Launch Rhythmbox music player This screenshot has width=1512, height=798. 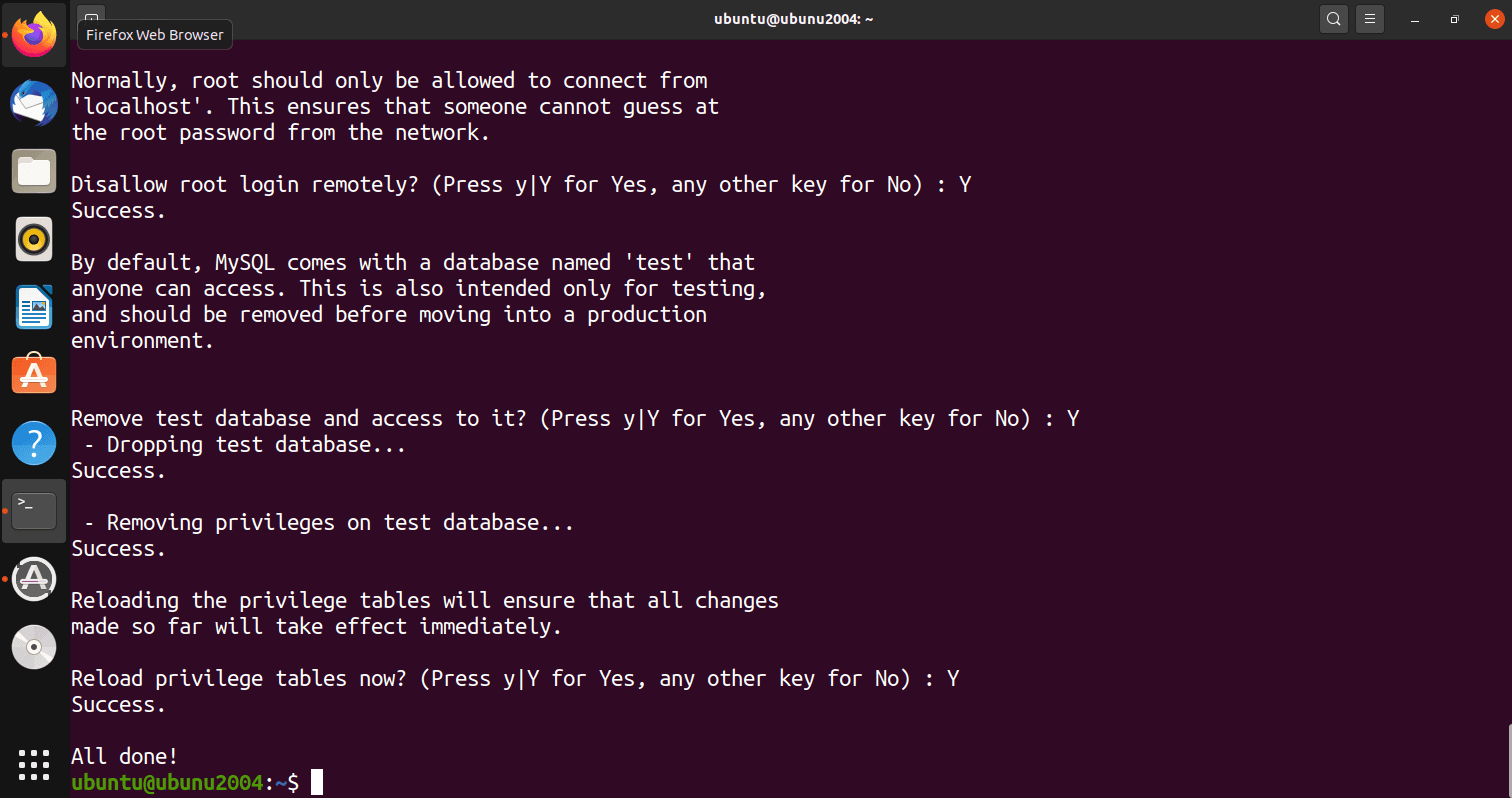[x=34, y=239]
